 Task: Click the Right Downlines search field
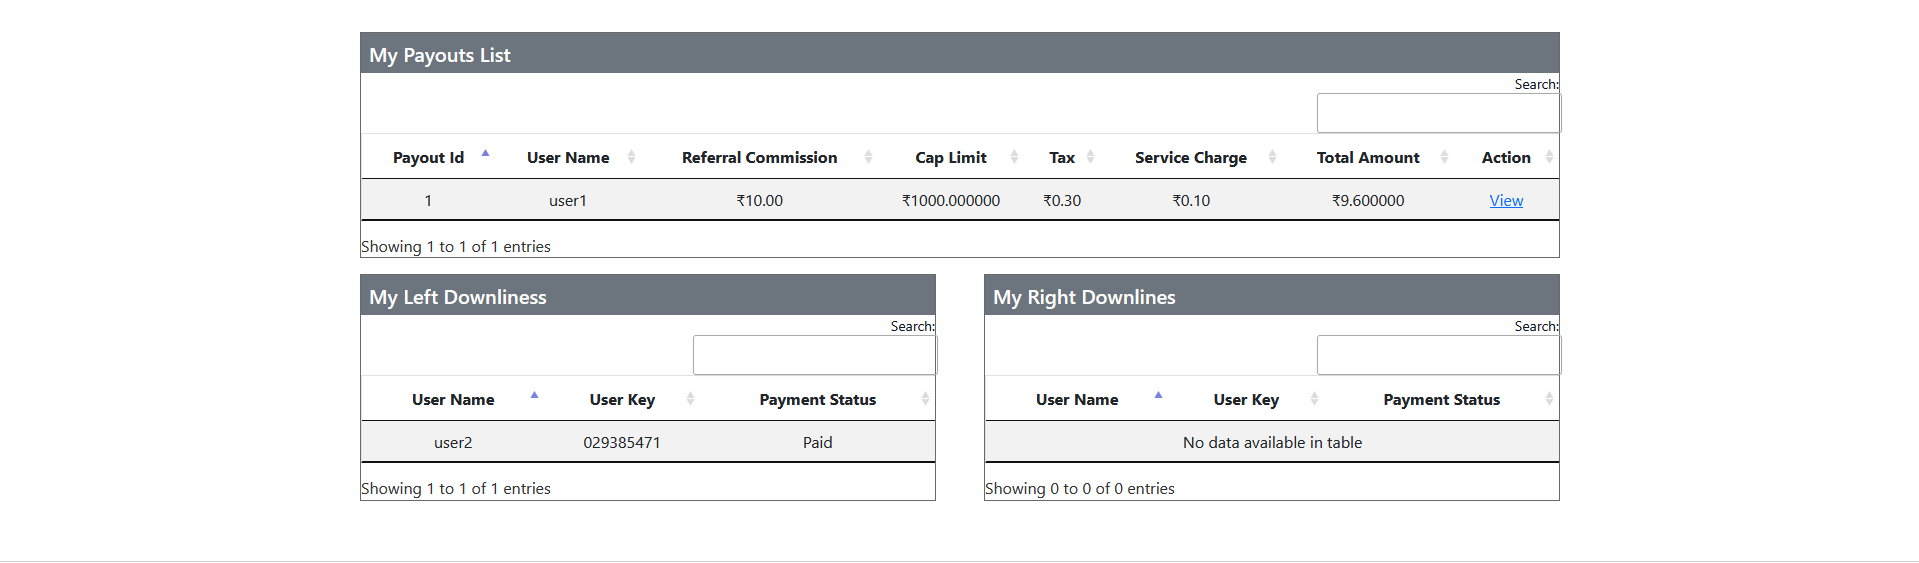click(1437, 355)
